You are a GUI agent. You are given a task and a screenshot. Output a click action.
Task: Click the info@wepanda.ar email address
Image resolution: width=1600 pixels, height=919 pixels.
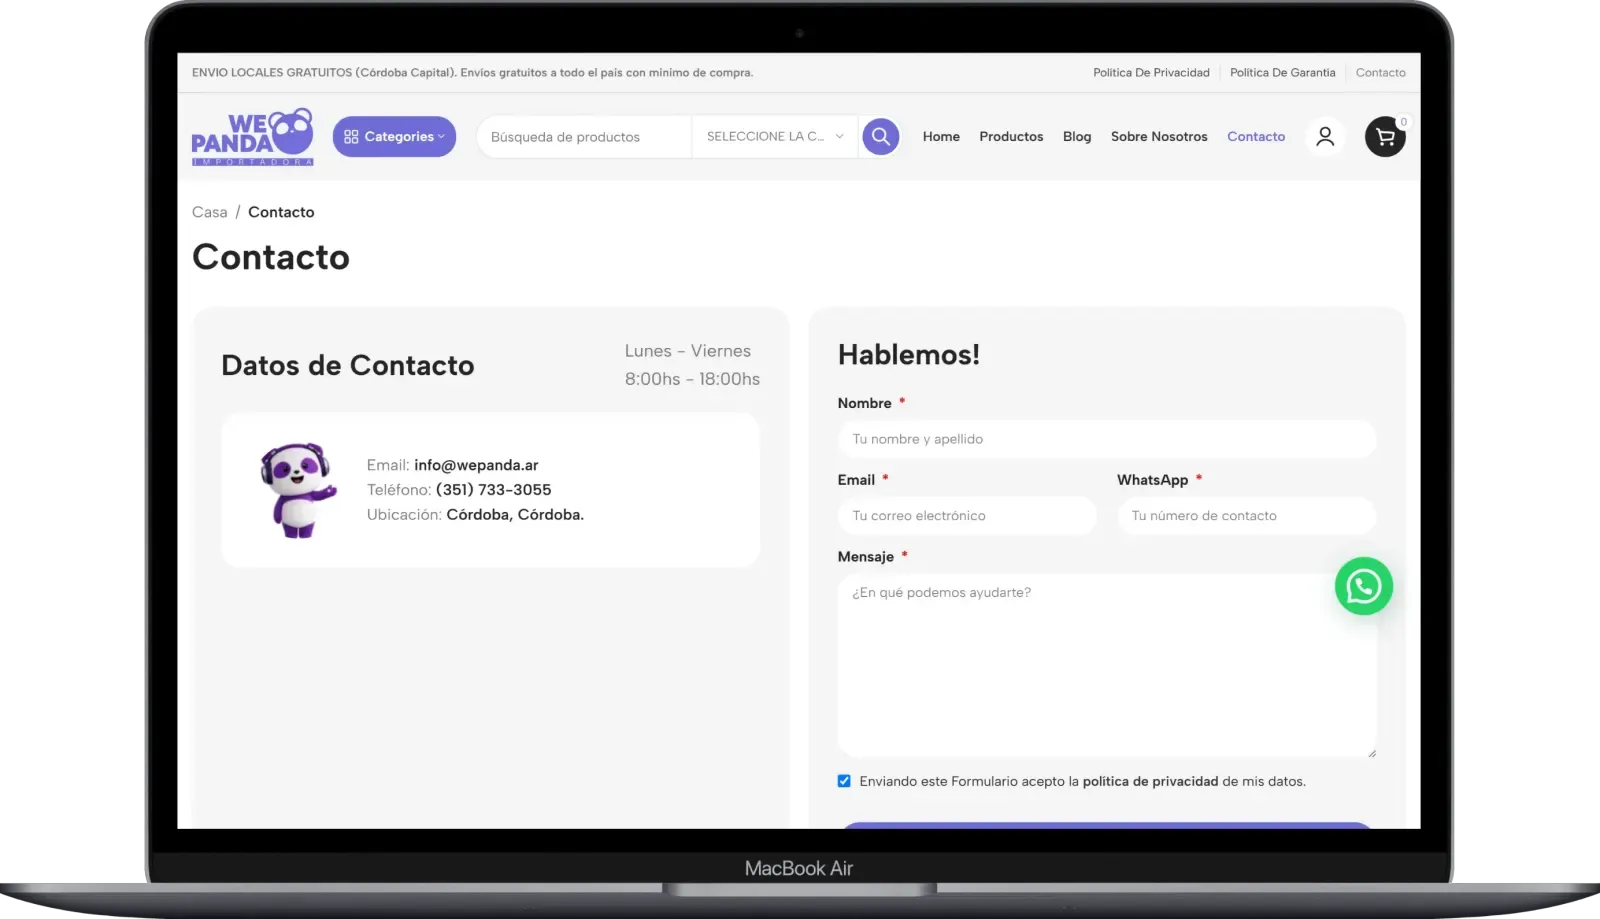pyautogui.click(x=476, y=465)
